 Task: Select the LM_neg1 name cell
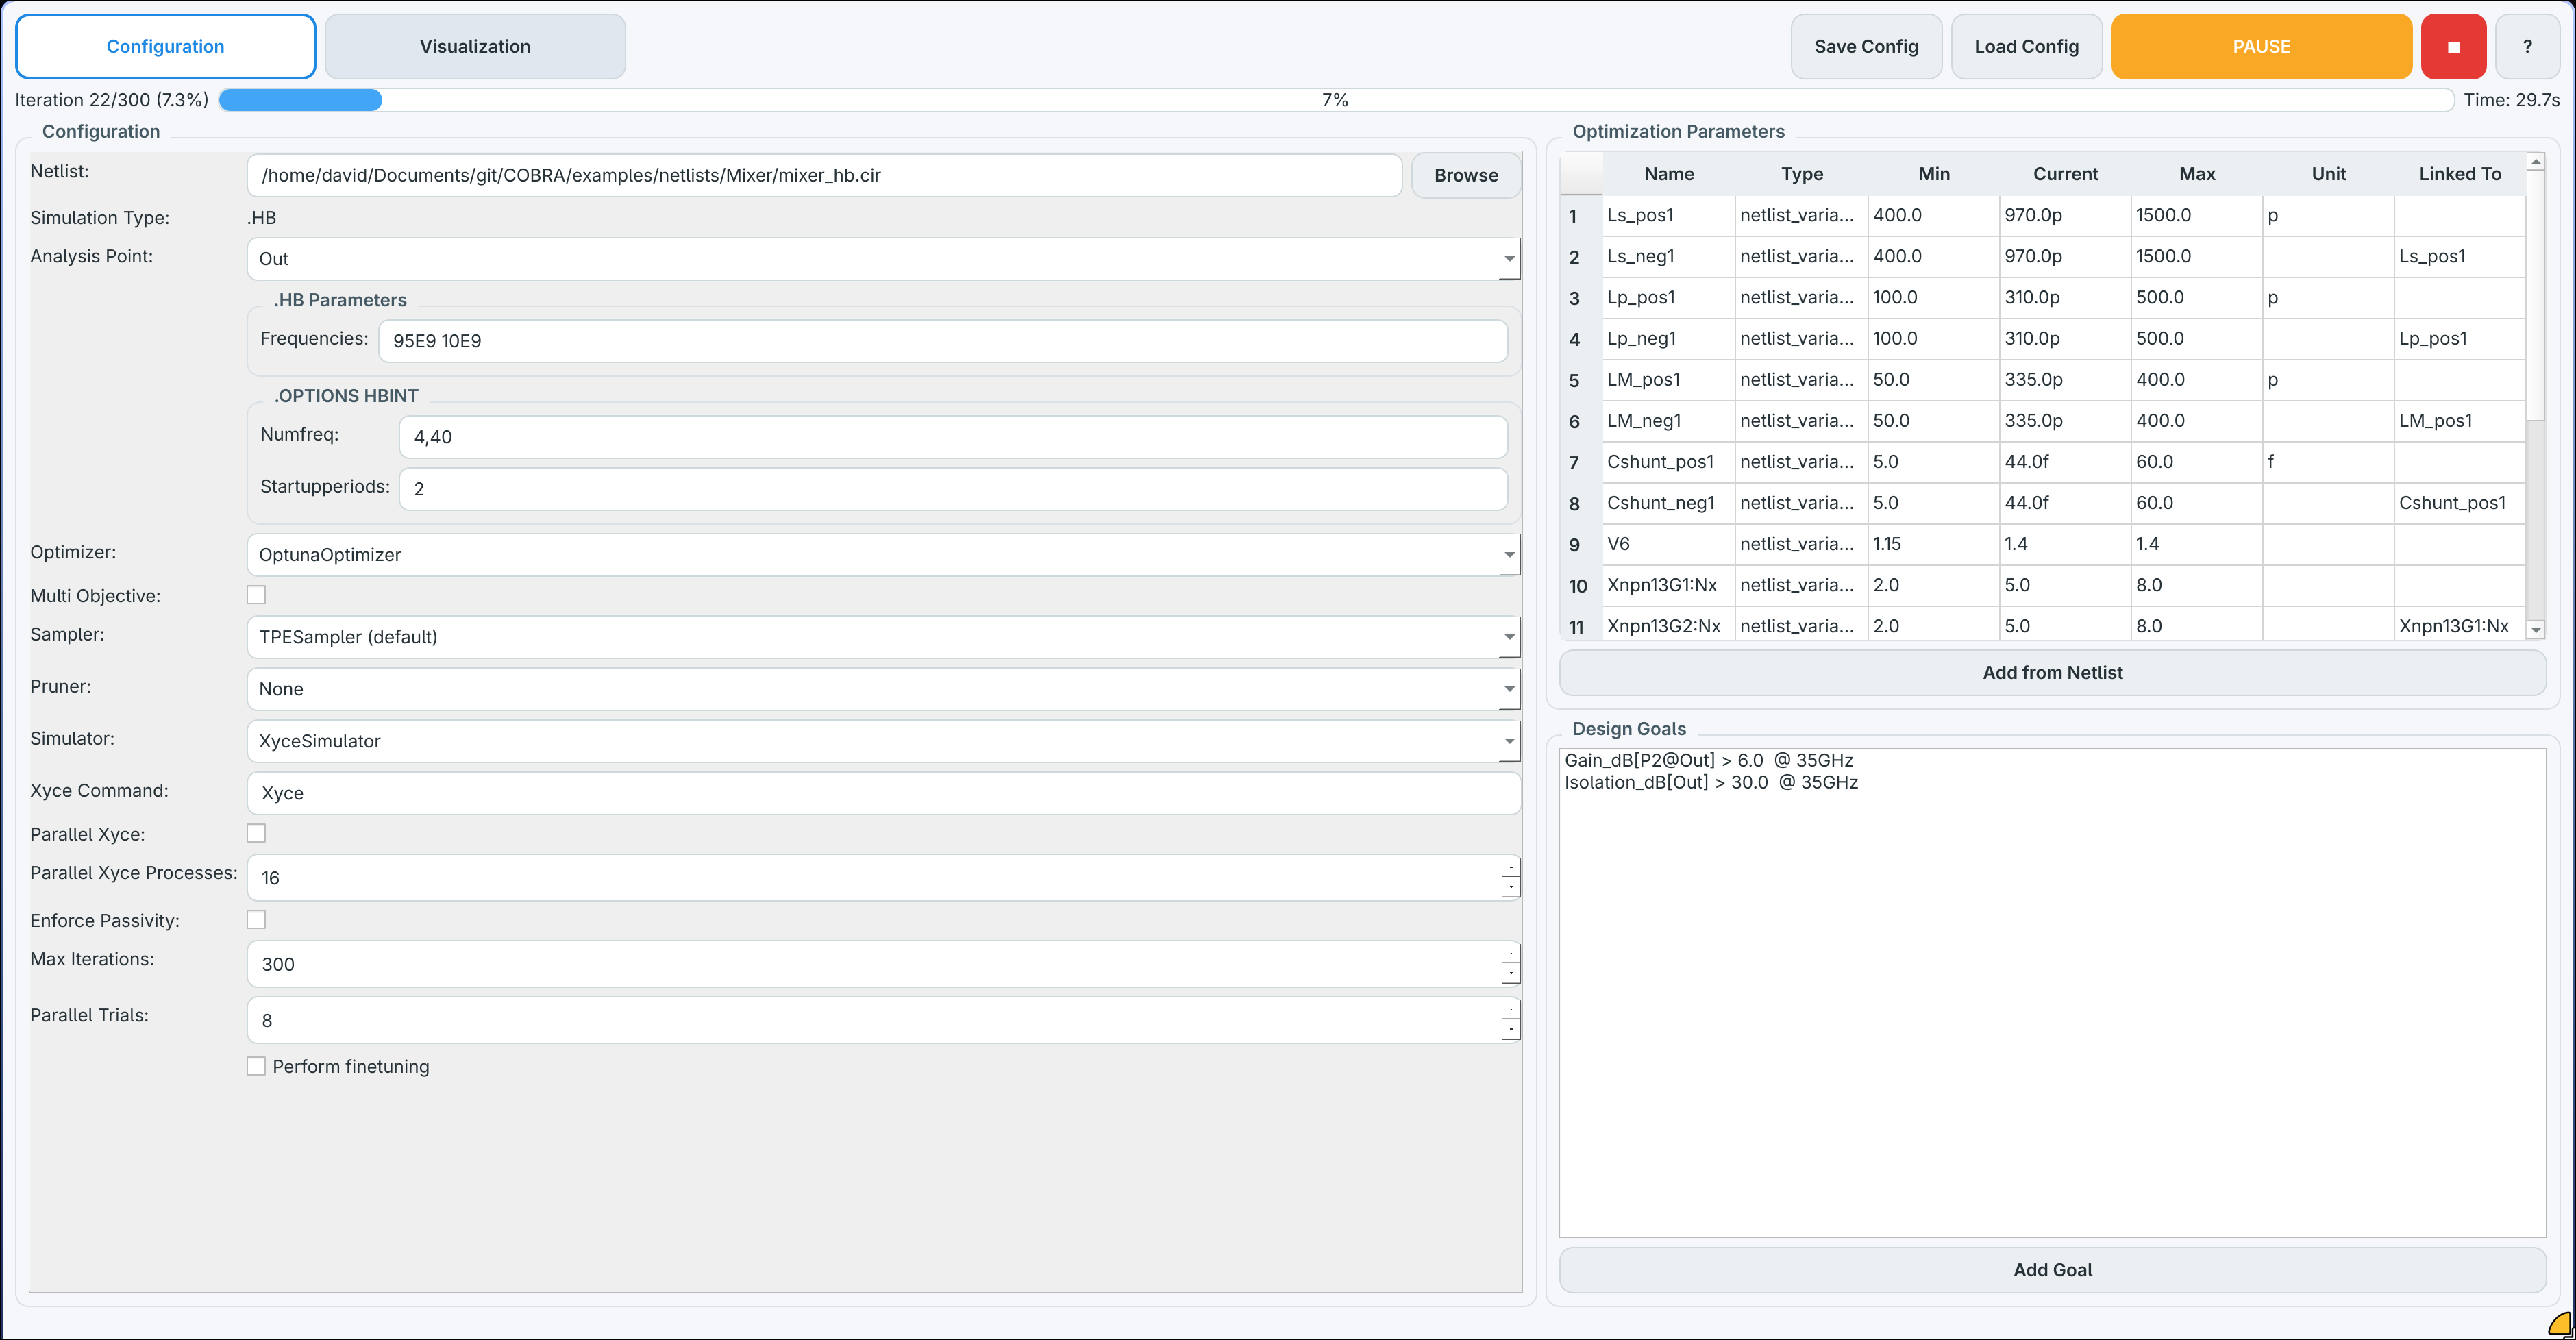[x=1668, y=421]
